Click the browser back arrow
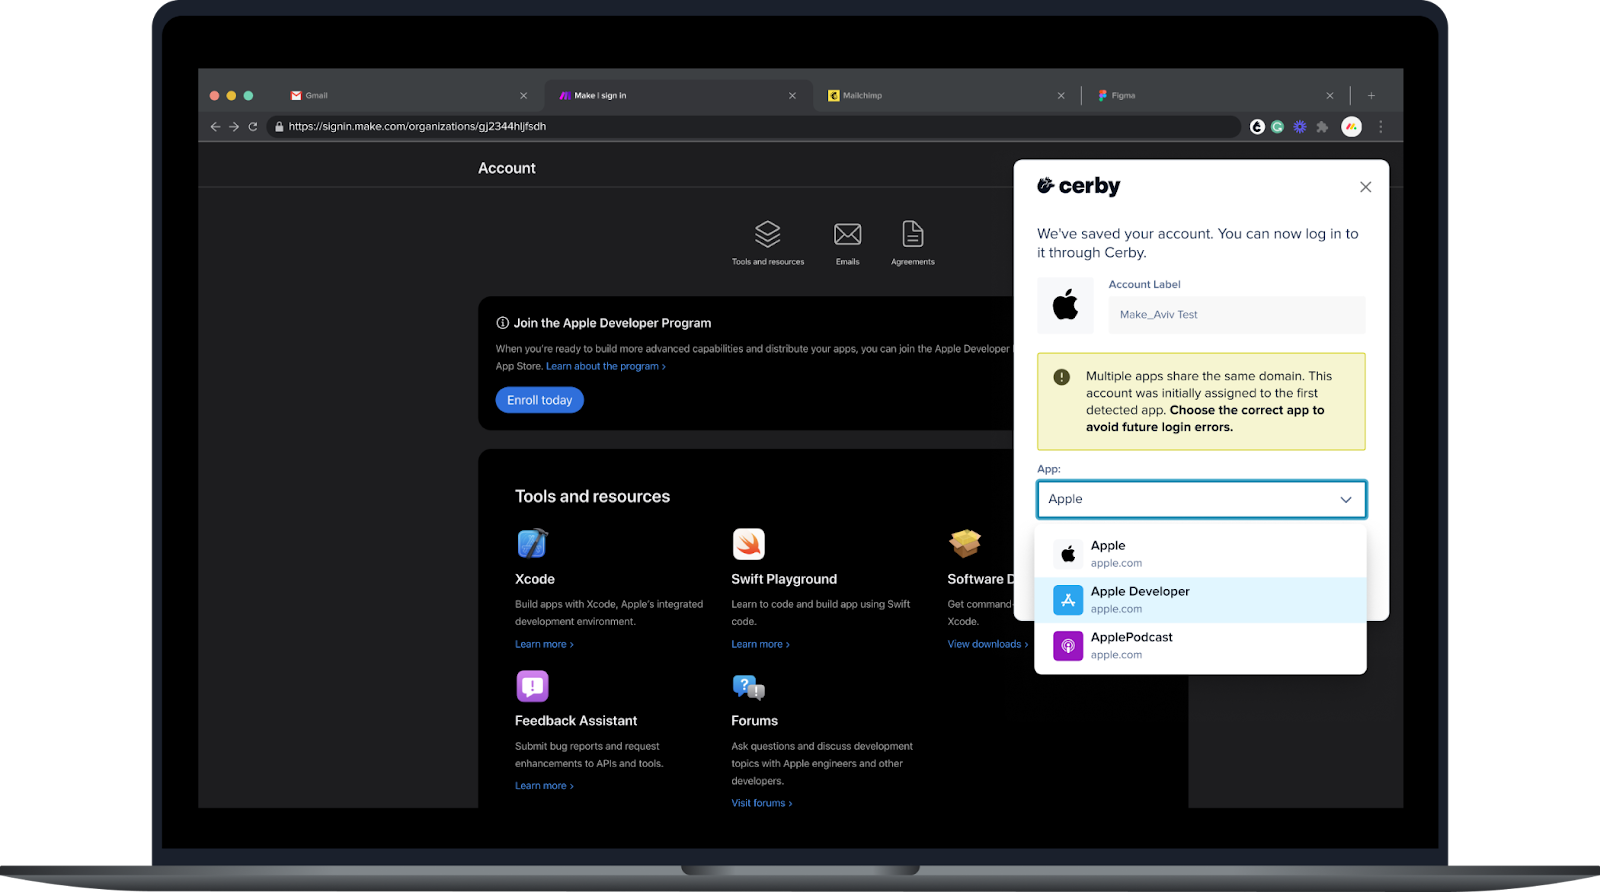The width and height of the screenshot is (1600, 892). [215, 127]
